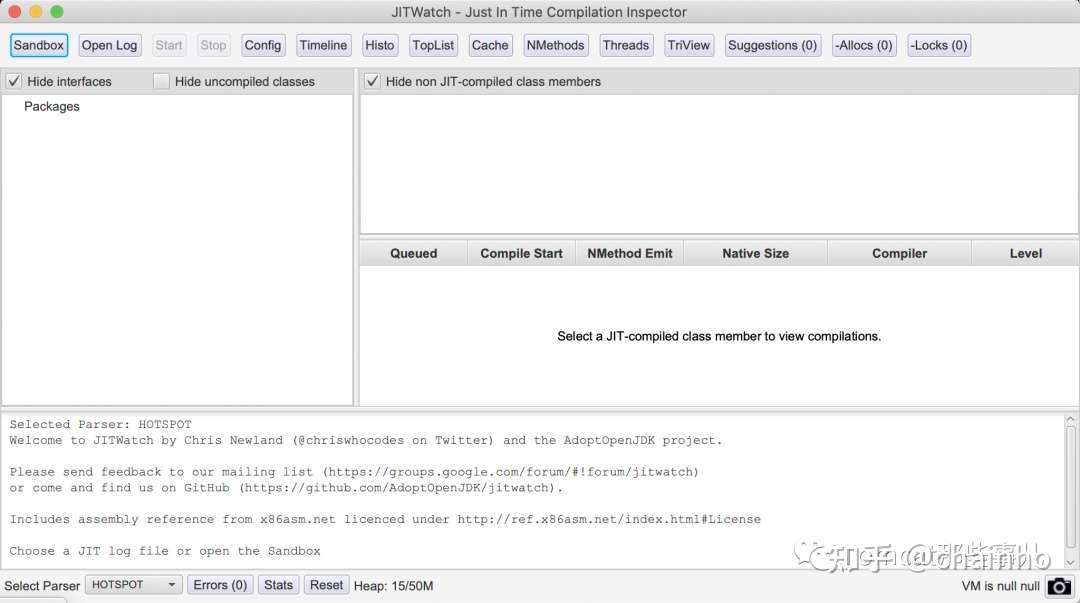Take a snapshot with camera icon
1080x603 pixels.
[1059, 586]
